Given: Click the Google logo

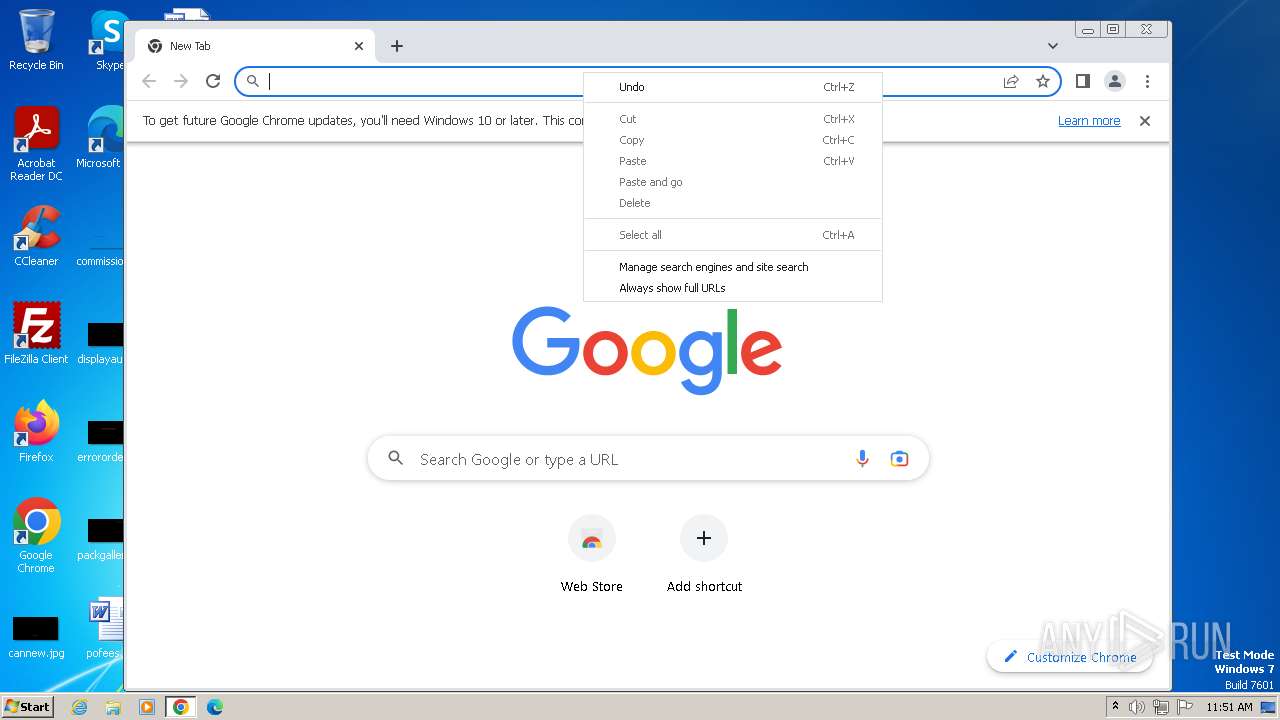Looking at the screenshot, I should 647,350.
